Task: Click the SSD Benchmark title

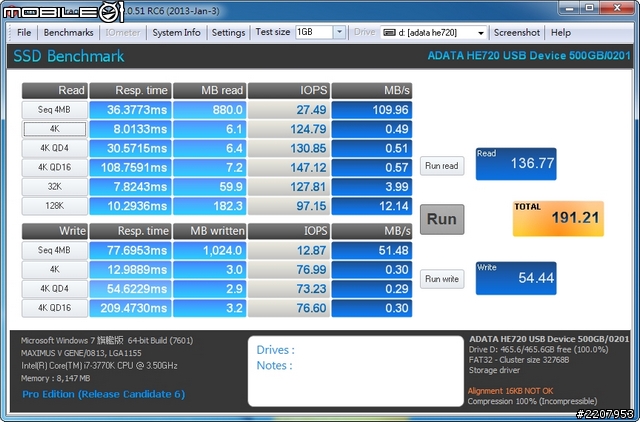Action: tap(69, 56)
